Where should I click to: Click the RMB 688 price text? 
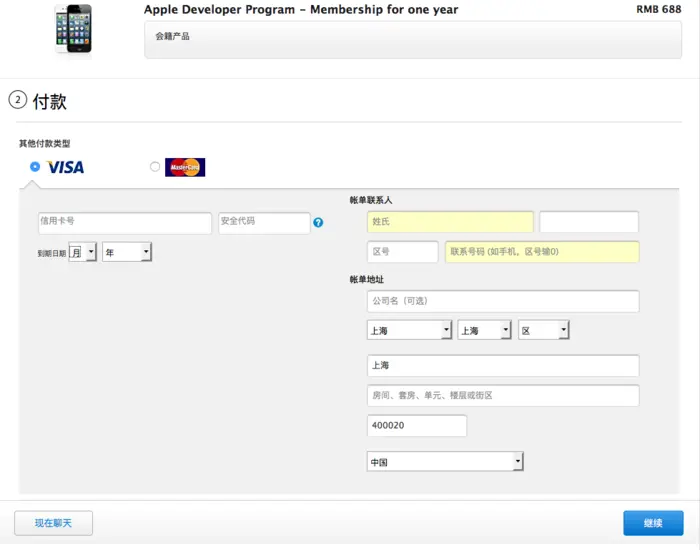coord(658,9)
